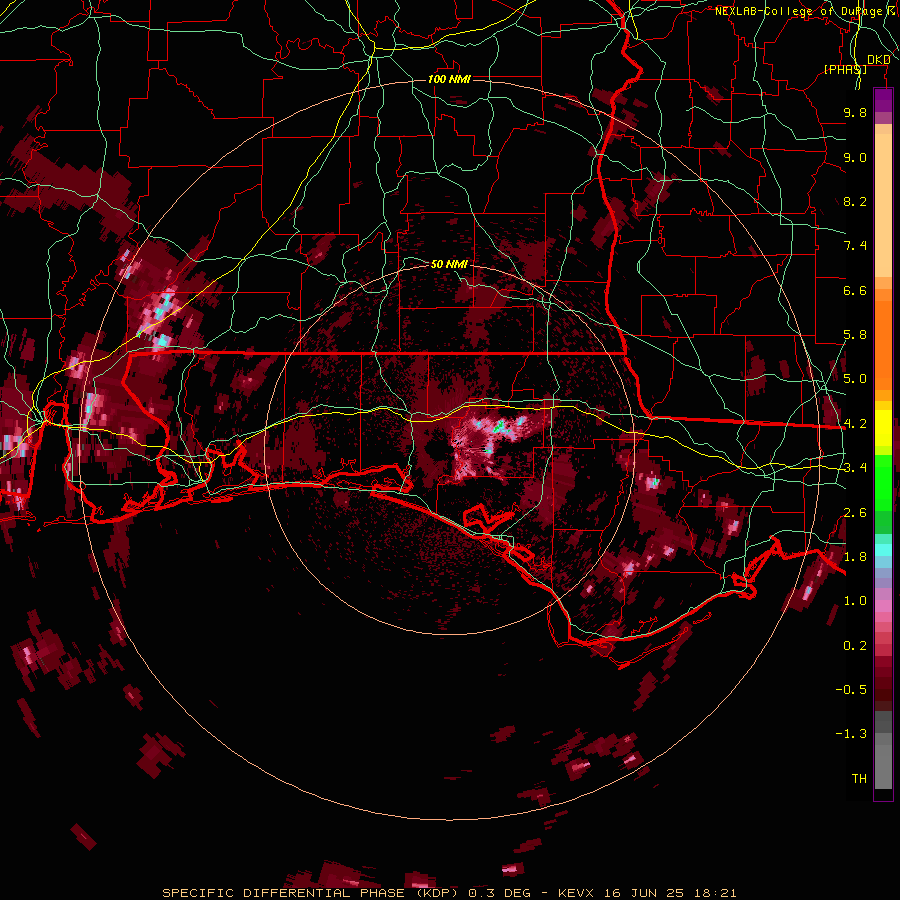Click the TH threshold label on scale
Screen dimensions: 900x900
pos(859,779)
